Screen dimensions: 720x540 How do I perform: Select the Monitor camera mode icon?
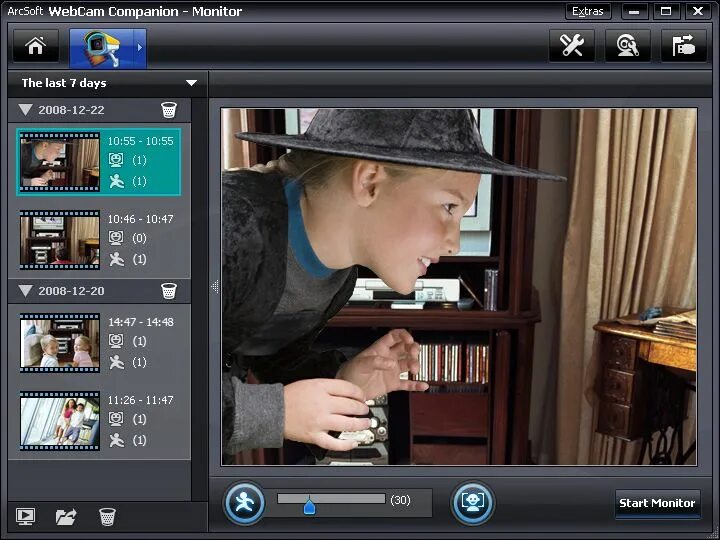(x=101, y=48)
